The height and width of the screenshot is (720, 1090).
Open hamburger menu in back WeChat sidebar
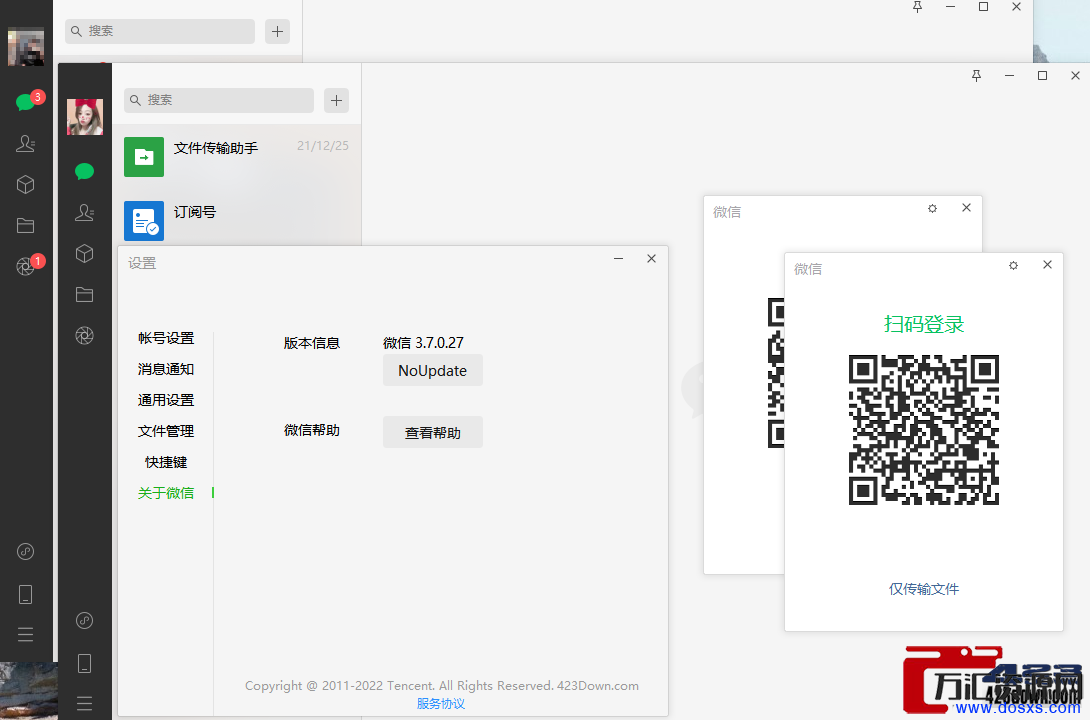[26, 635]
